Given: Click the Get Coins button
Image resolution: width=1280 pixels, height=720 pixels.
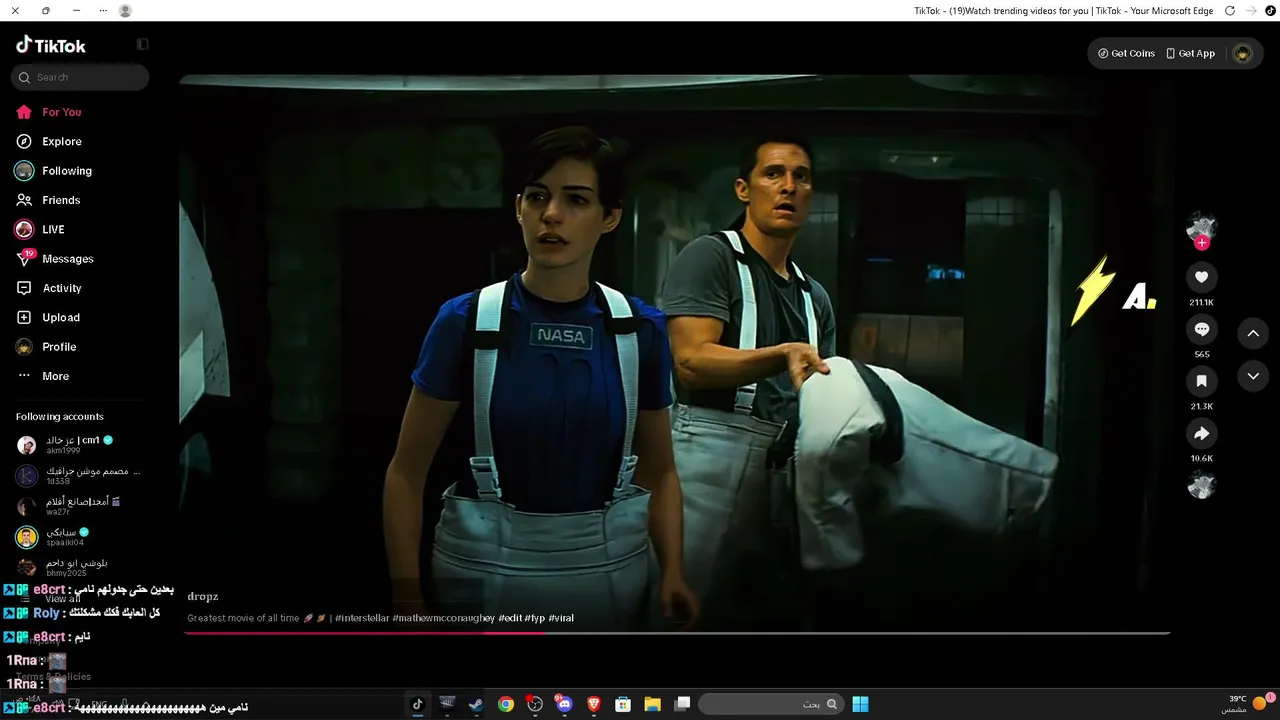Looking at the screenshot, I should click(x=1126, y=53).
